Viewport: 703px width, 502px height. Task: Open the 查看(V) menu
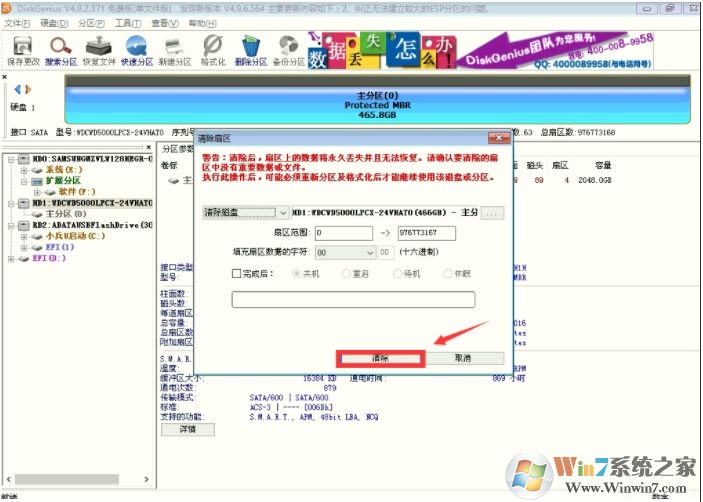pos(165,23)
